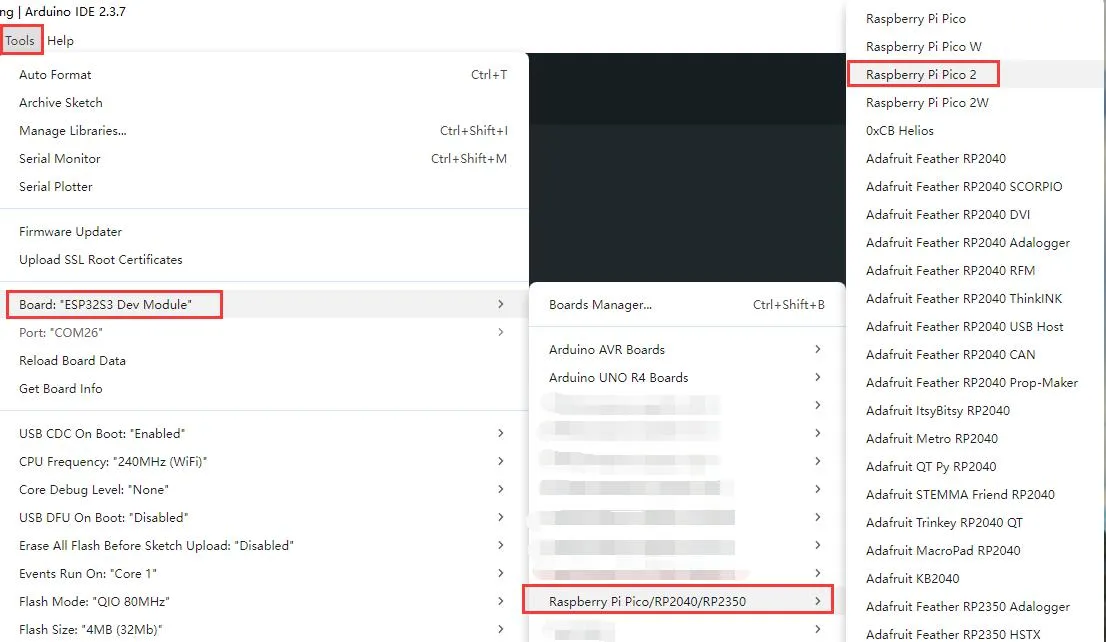The height and width of the screenshot is (642, 1106).
Task: Select Raspberry Pi Pico 2 board
Action: point(921,75)
